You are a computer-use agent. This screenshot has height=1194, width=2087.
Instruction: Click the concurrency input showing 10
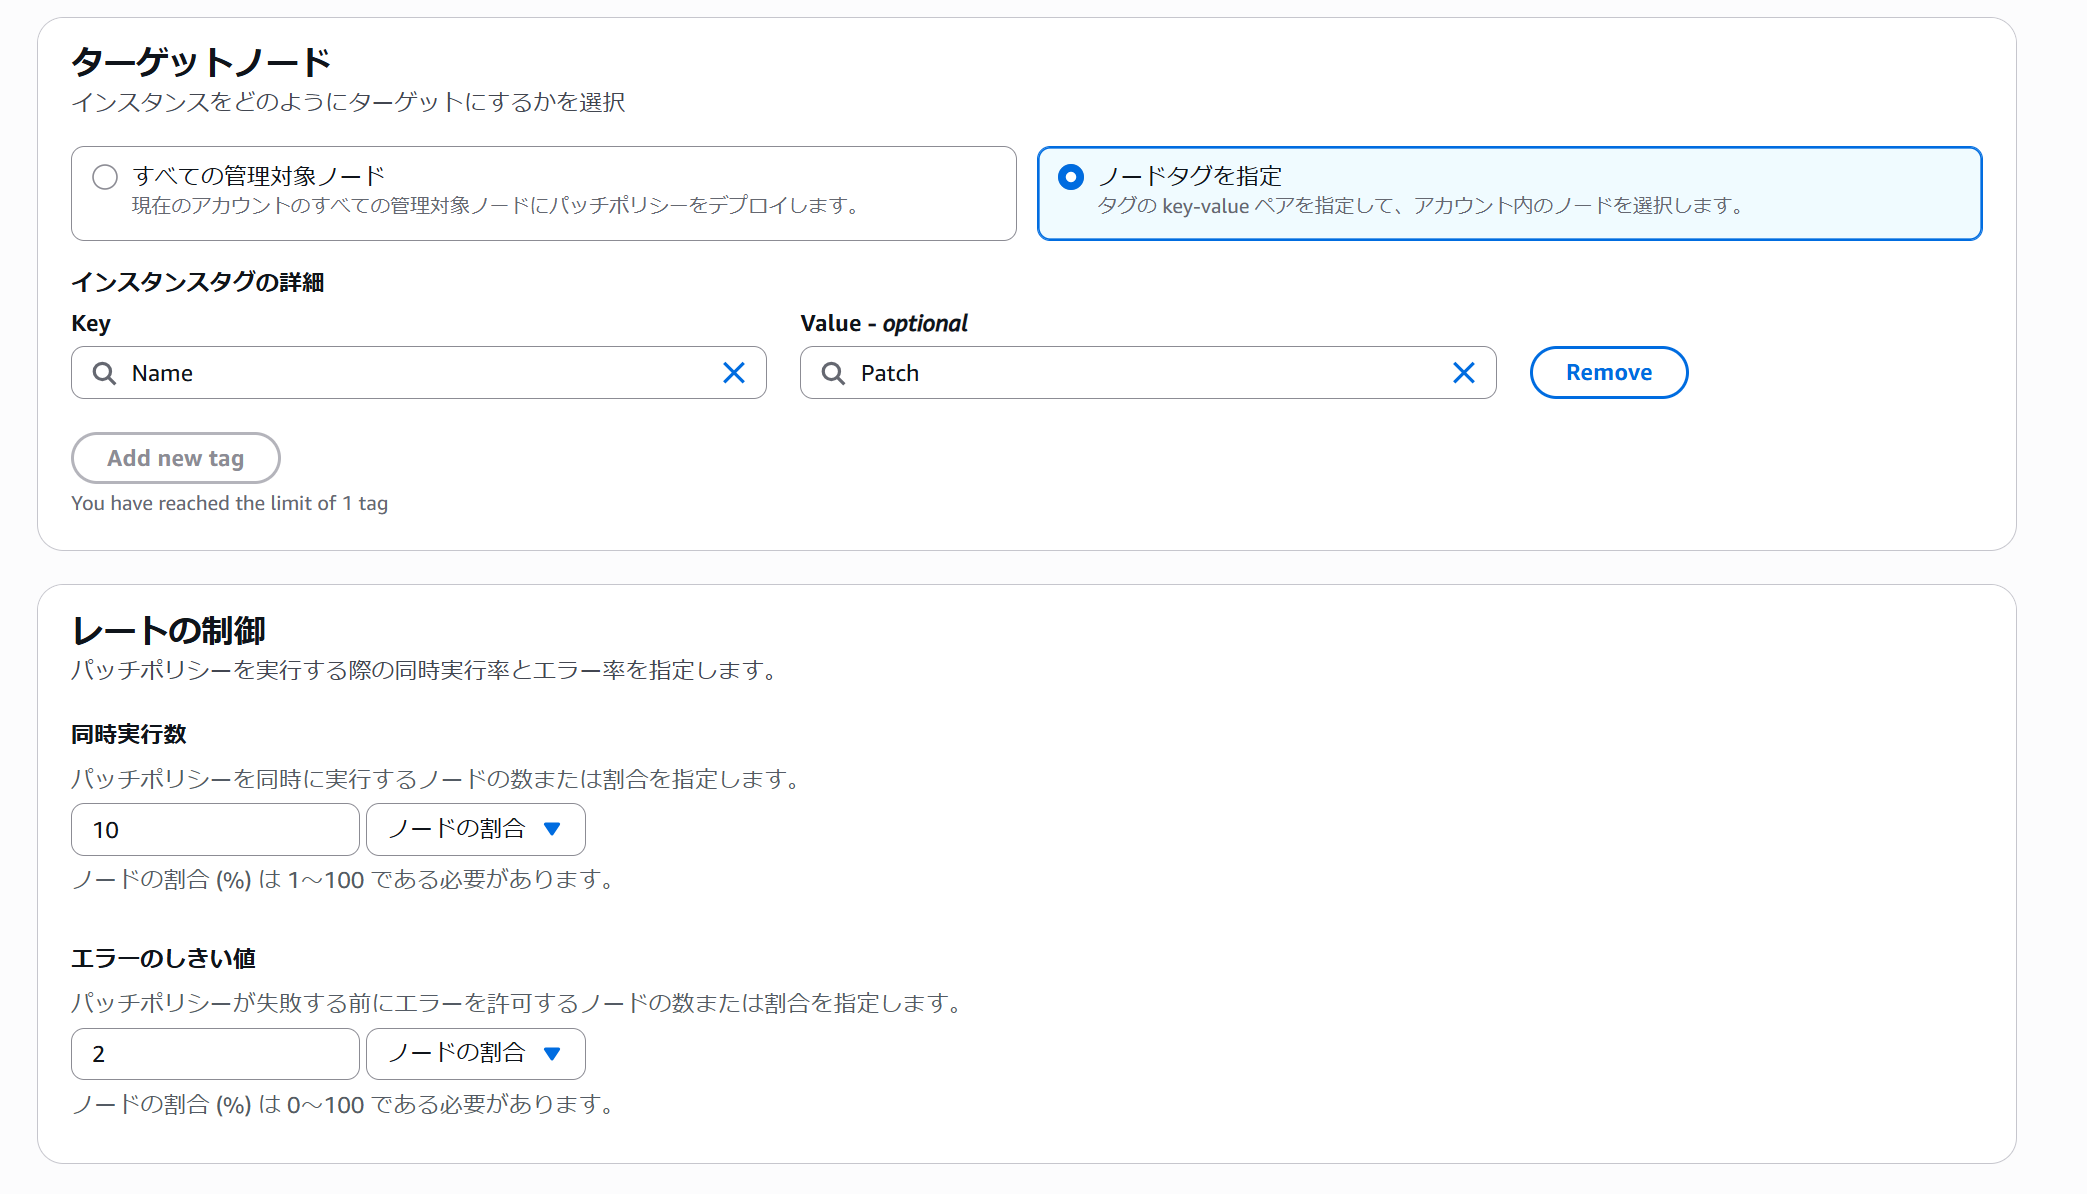click(x=215, y=829)
